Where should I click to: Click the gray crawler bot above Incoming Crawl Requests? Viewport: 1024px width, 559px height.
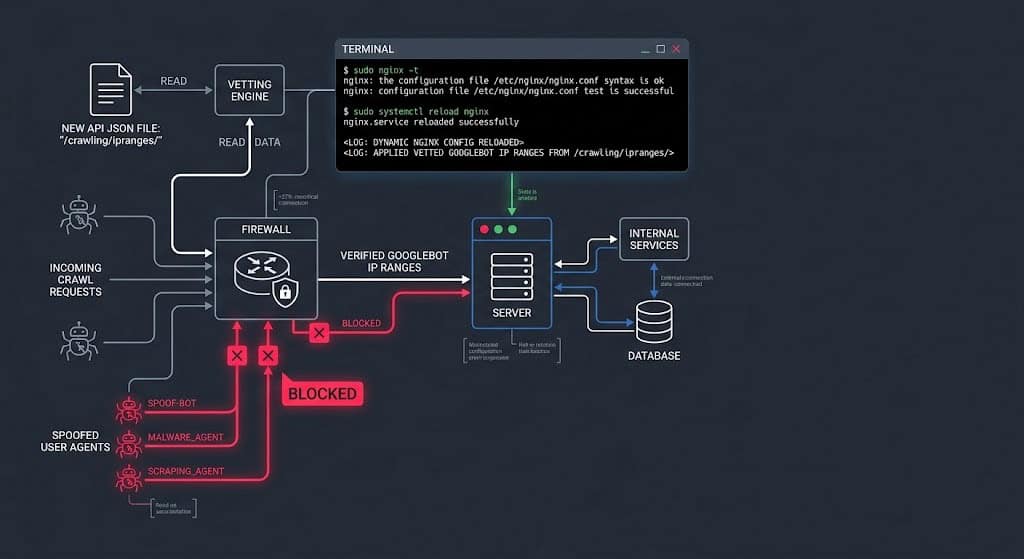[x=79, y=215]
